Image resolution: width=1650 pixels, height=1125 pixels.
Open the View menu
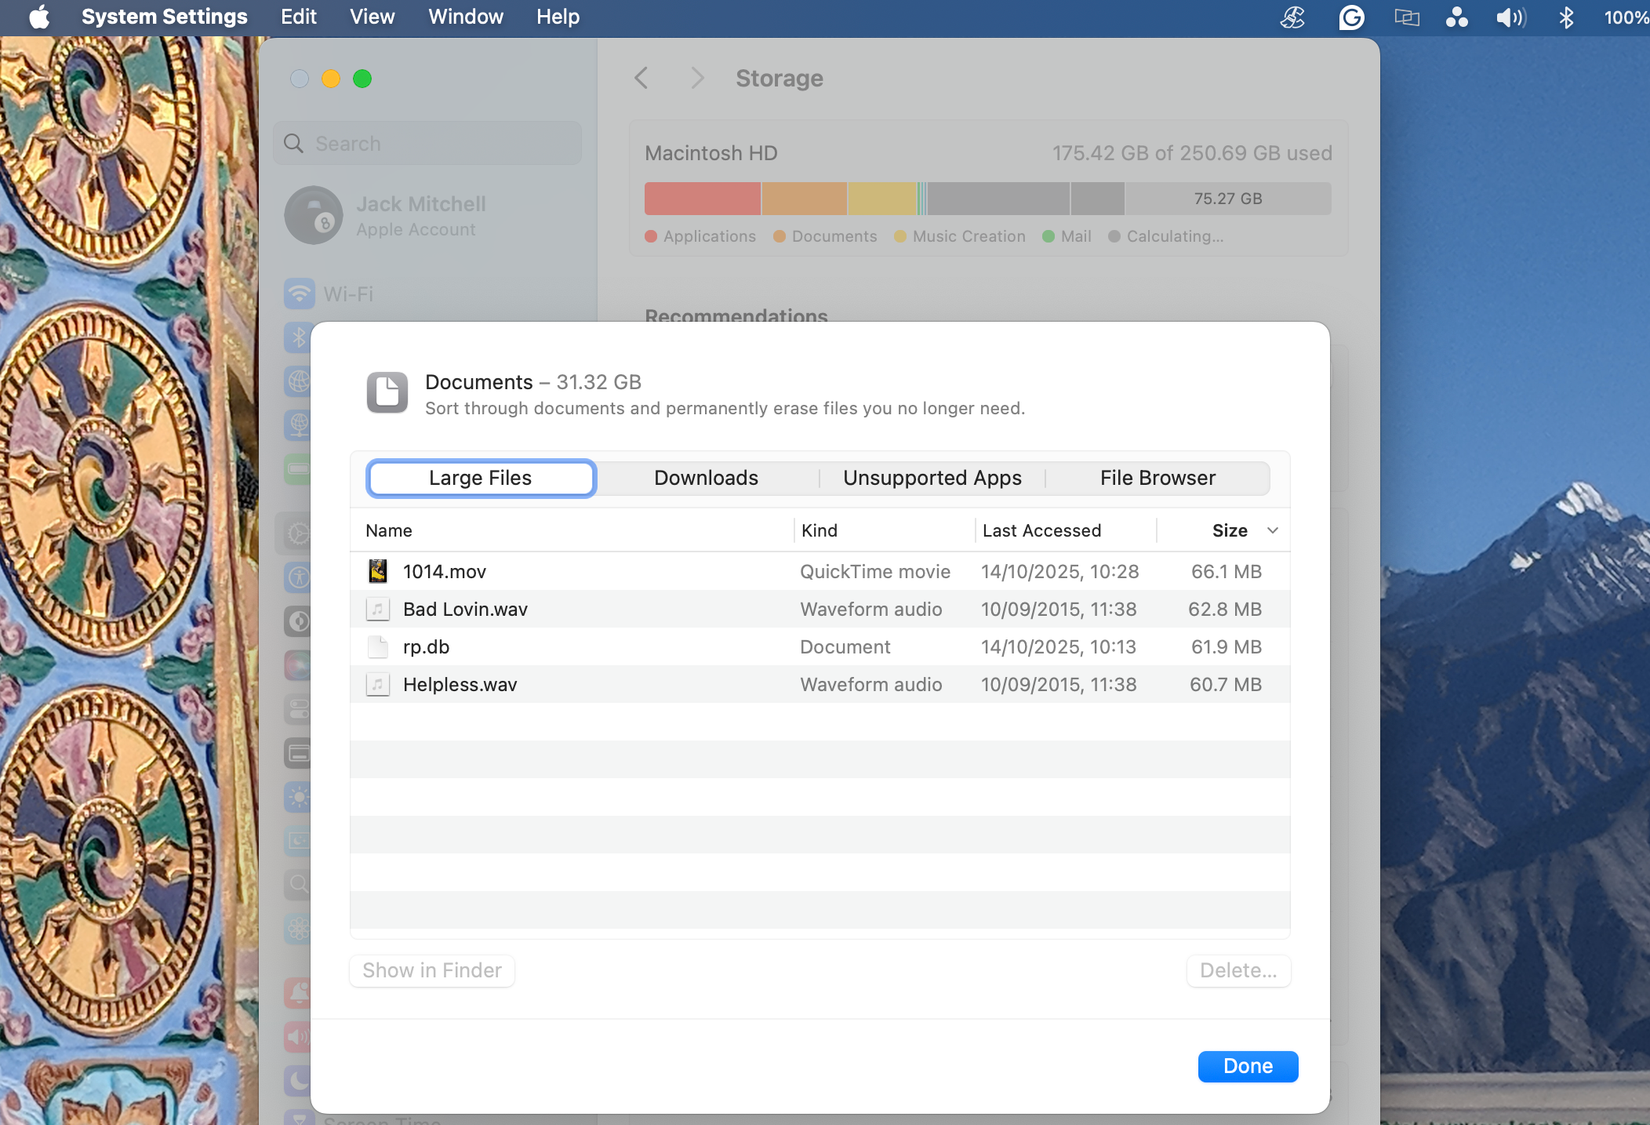370,17
